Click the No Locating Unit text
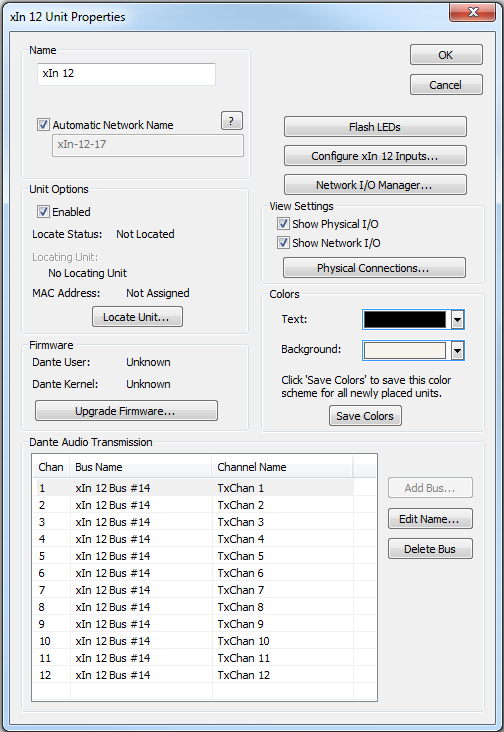 pyautogui.click(x=87, y=273)
